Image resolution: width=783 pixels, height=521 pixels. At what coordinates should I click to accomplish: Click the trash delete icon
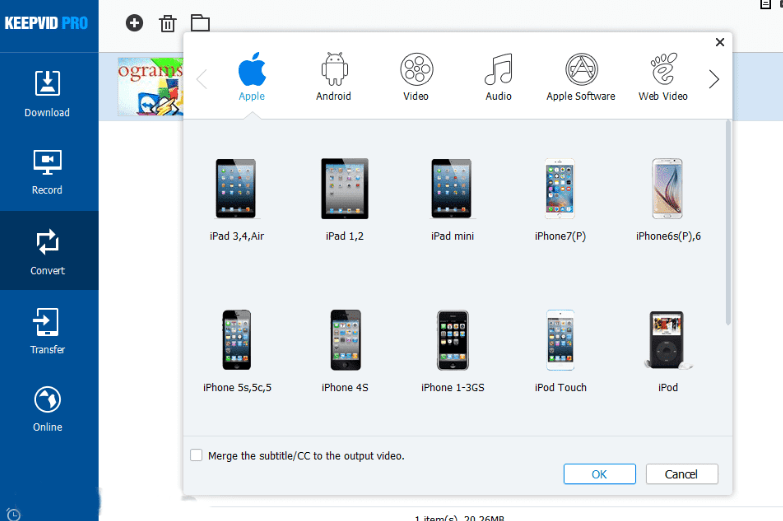pos(168,23)
